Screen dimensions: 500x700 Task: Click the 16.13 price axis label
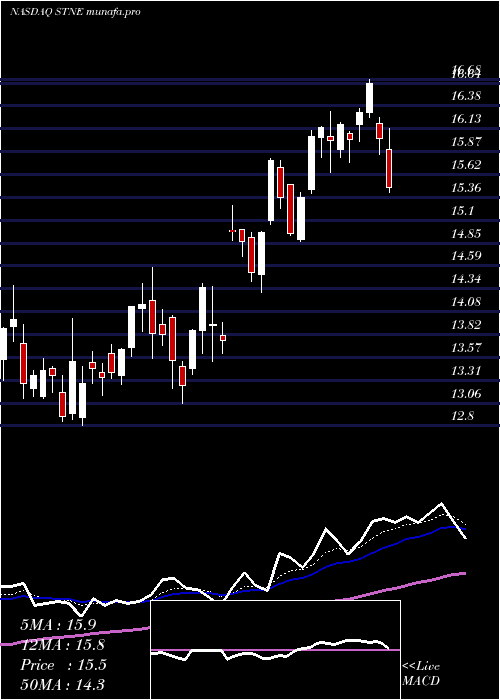tap(466, 119)
